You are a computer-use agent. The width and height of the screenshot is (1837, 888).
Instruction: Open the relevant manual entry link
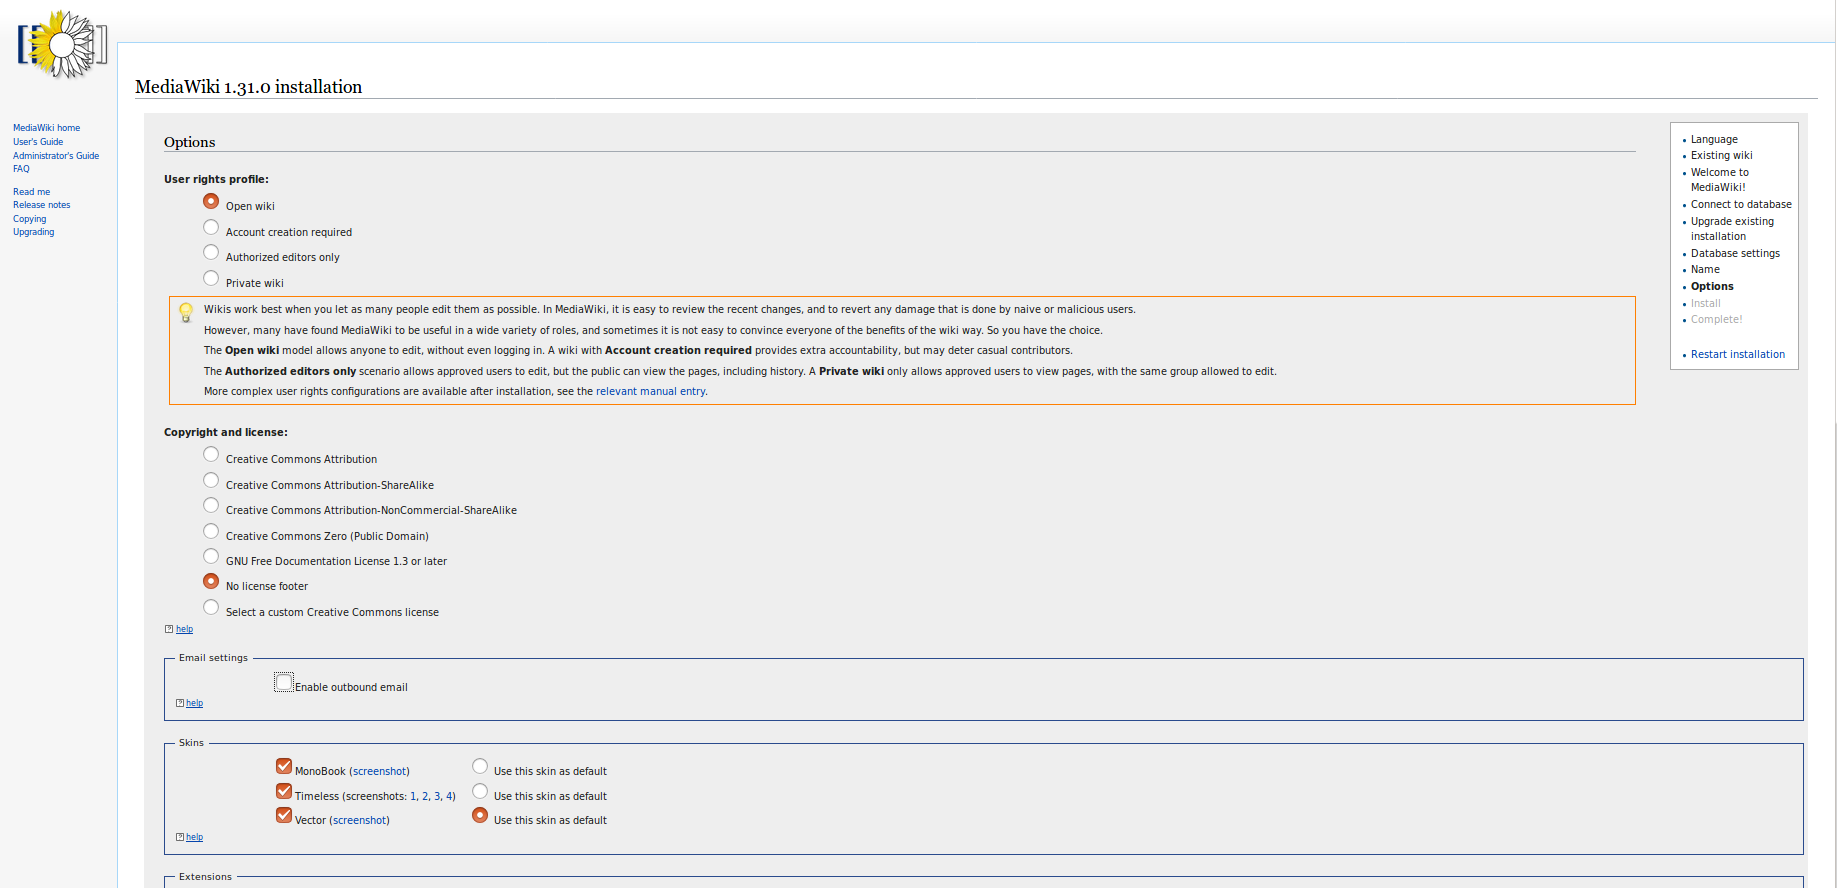pyautogui.click(x=650, y=391)
